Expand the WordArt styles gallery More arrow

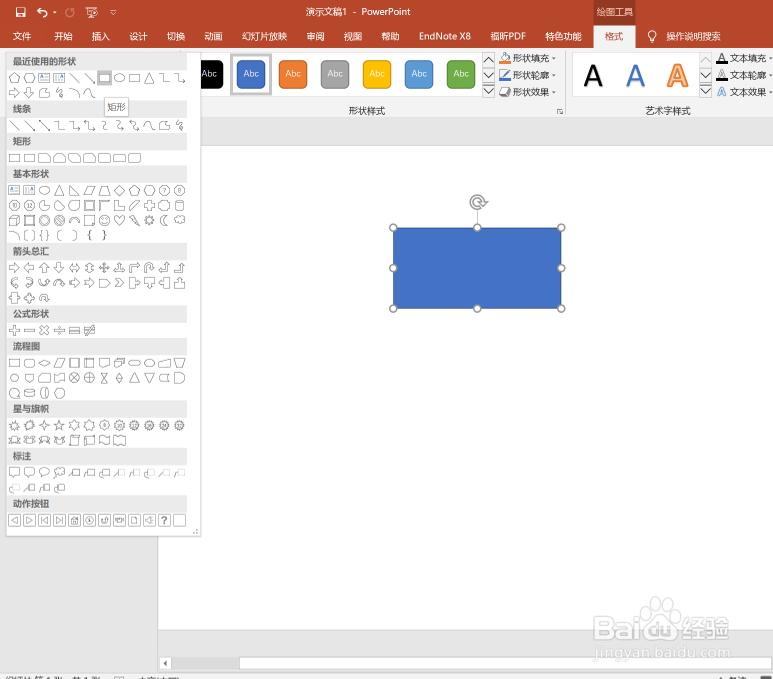point(705,91)
